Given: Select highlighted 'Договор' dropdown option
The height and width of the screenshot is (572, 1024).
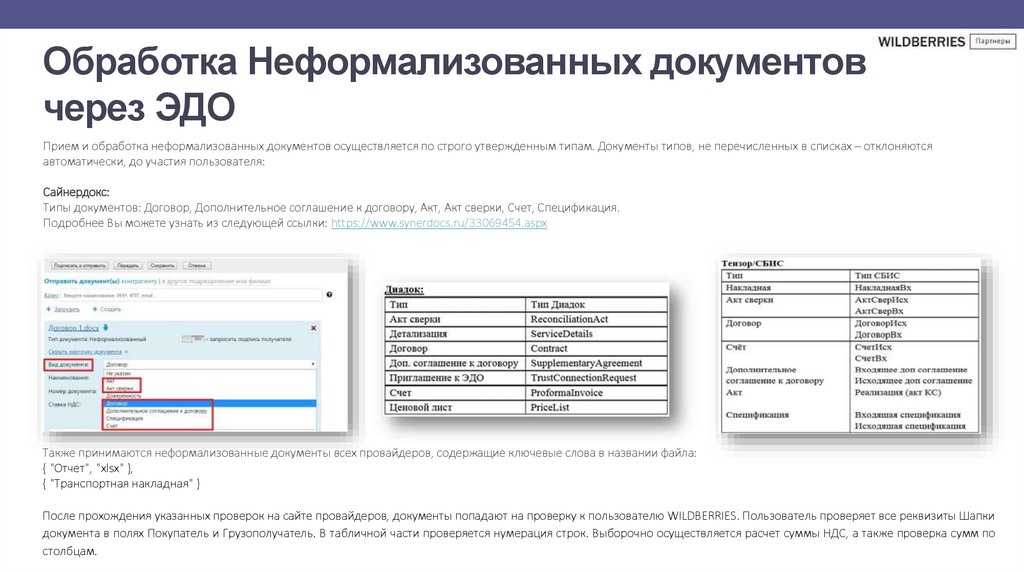Looking at the screenshot, I should [x=210, y=404].
